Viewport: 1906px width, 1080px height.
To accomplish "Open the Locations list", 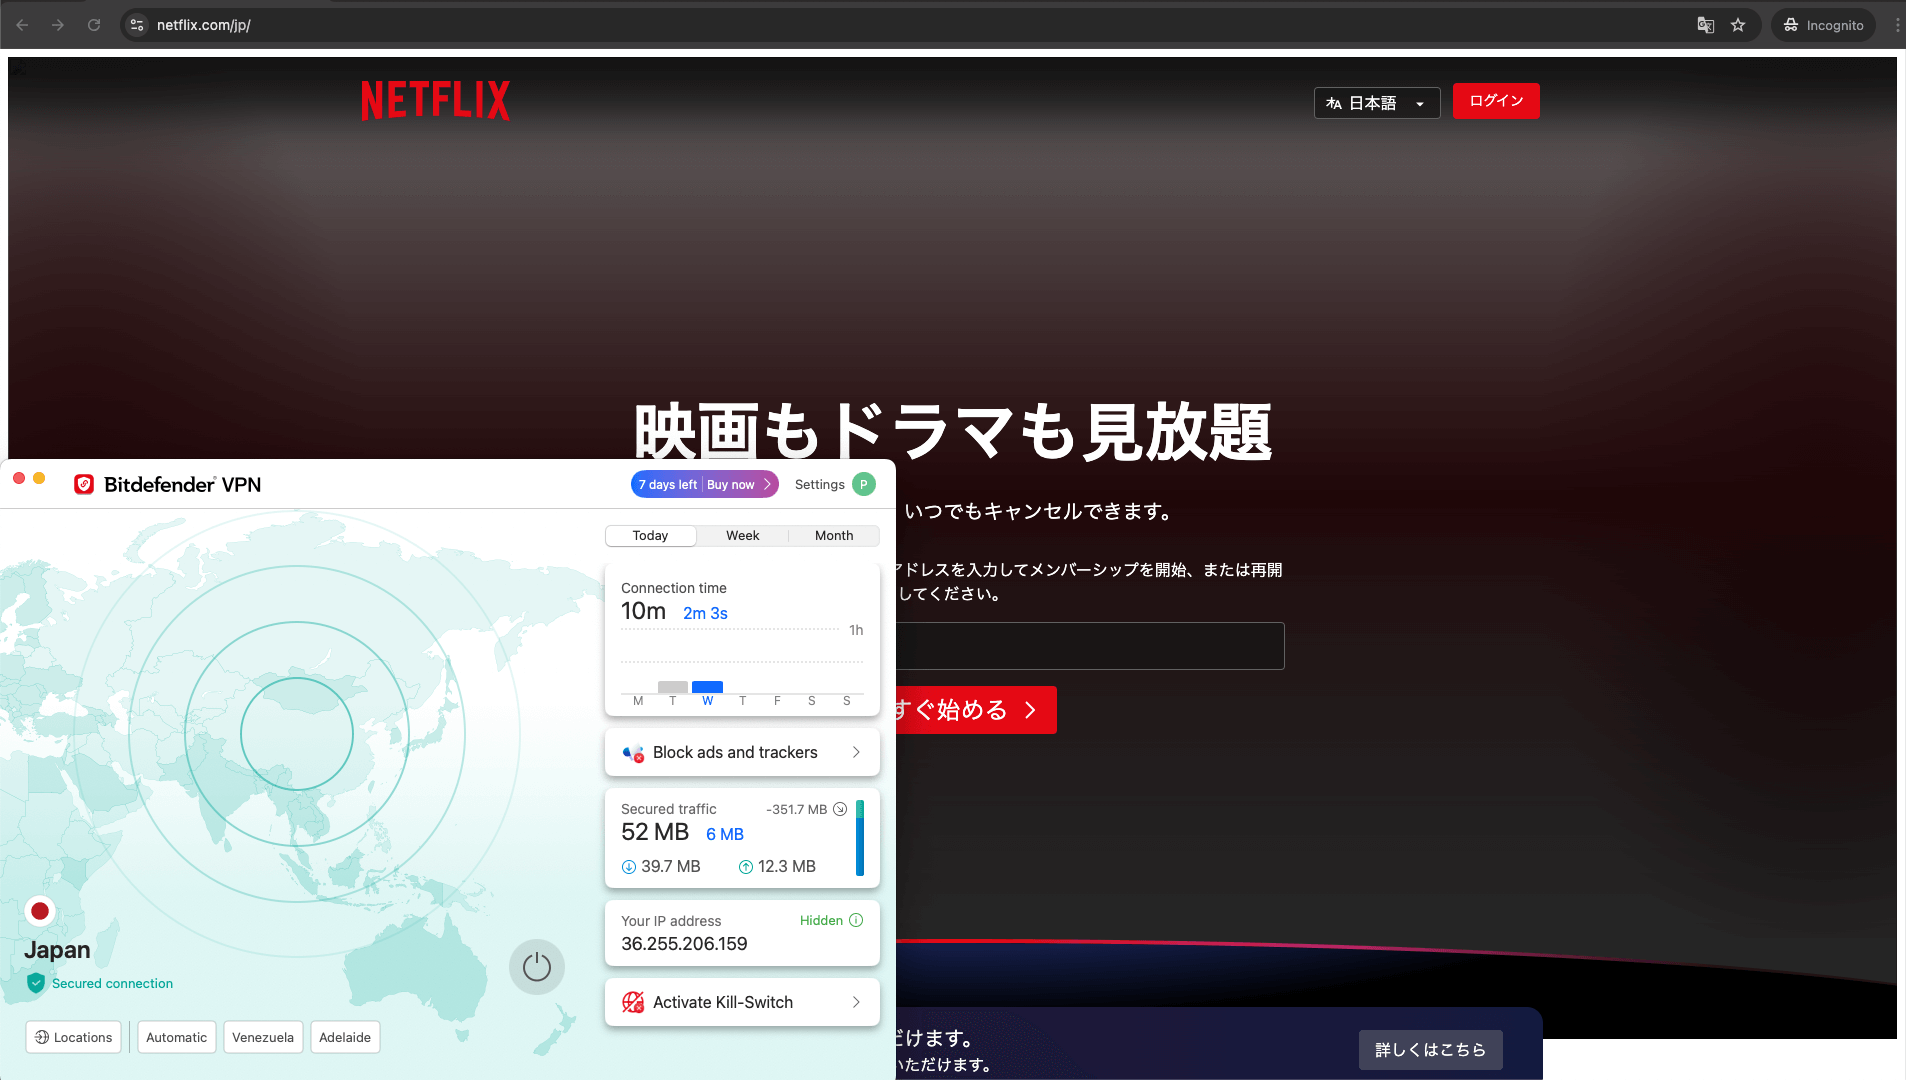I will [x=74, y=1037].
